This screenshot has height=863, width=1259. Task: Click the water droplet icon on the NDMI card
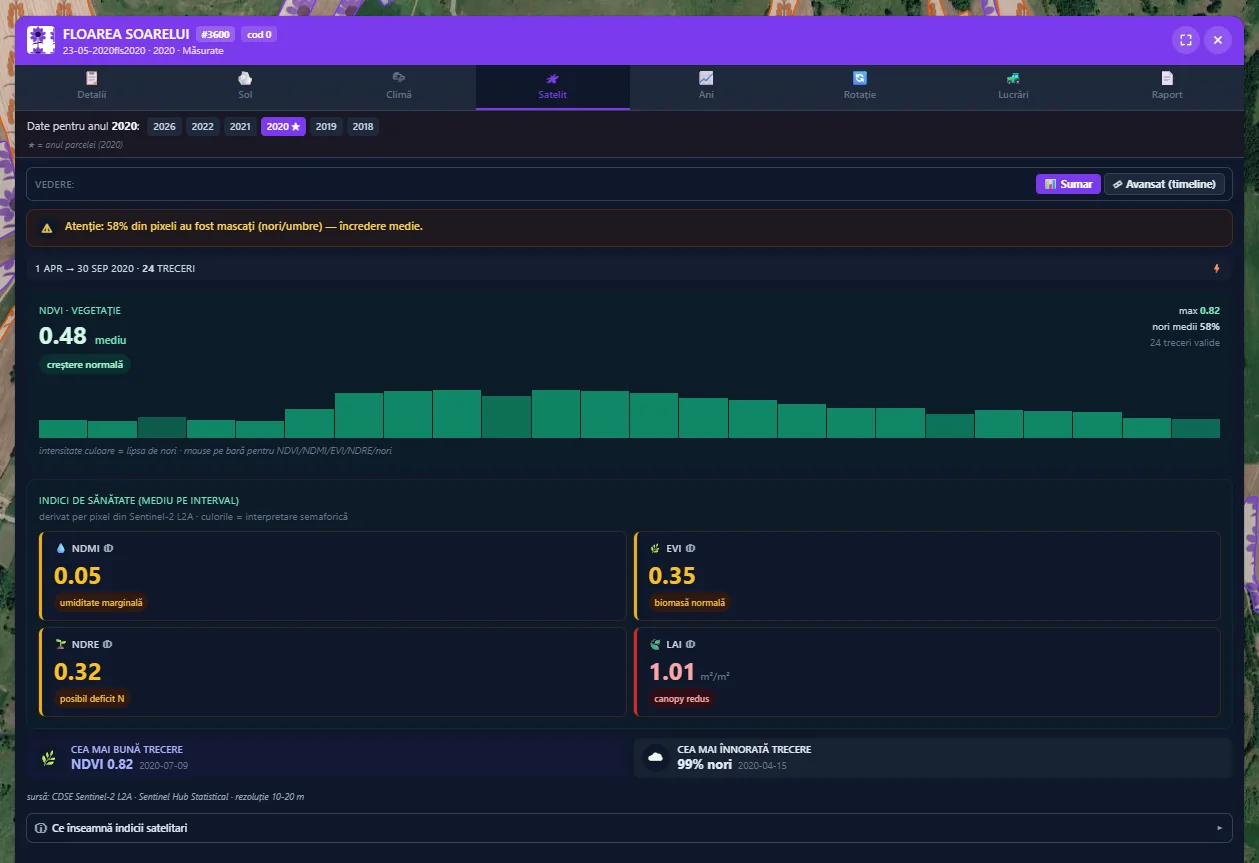[60, 548]
